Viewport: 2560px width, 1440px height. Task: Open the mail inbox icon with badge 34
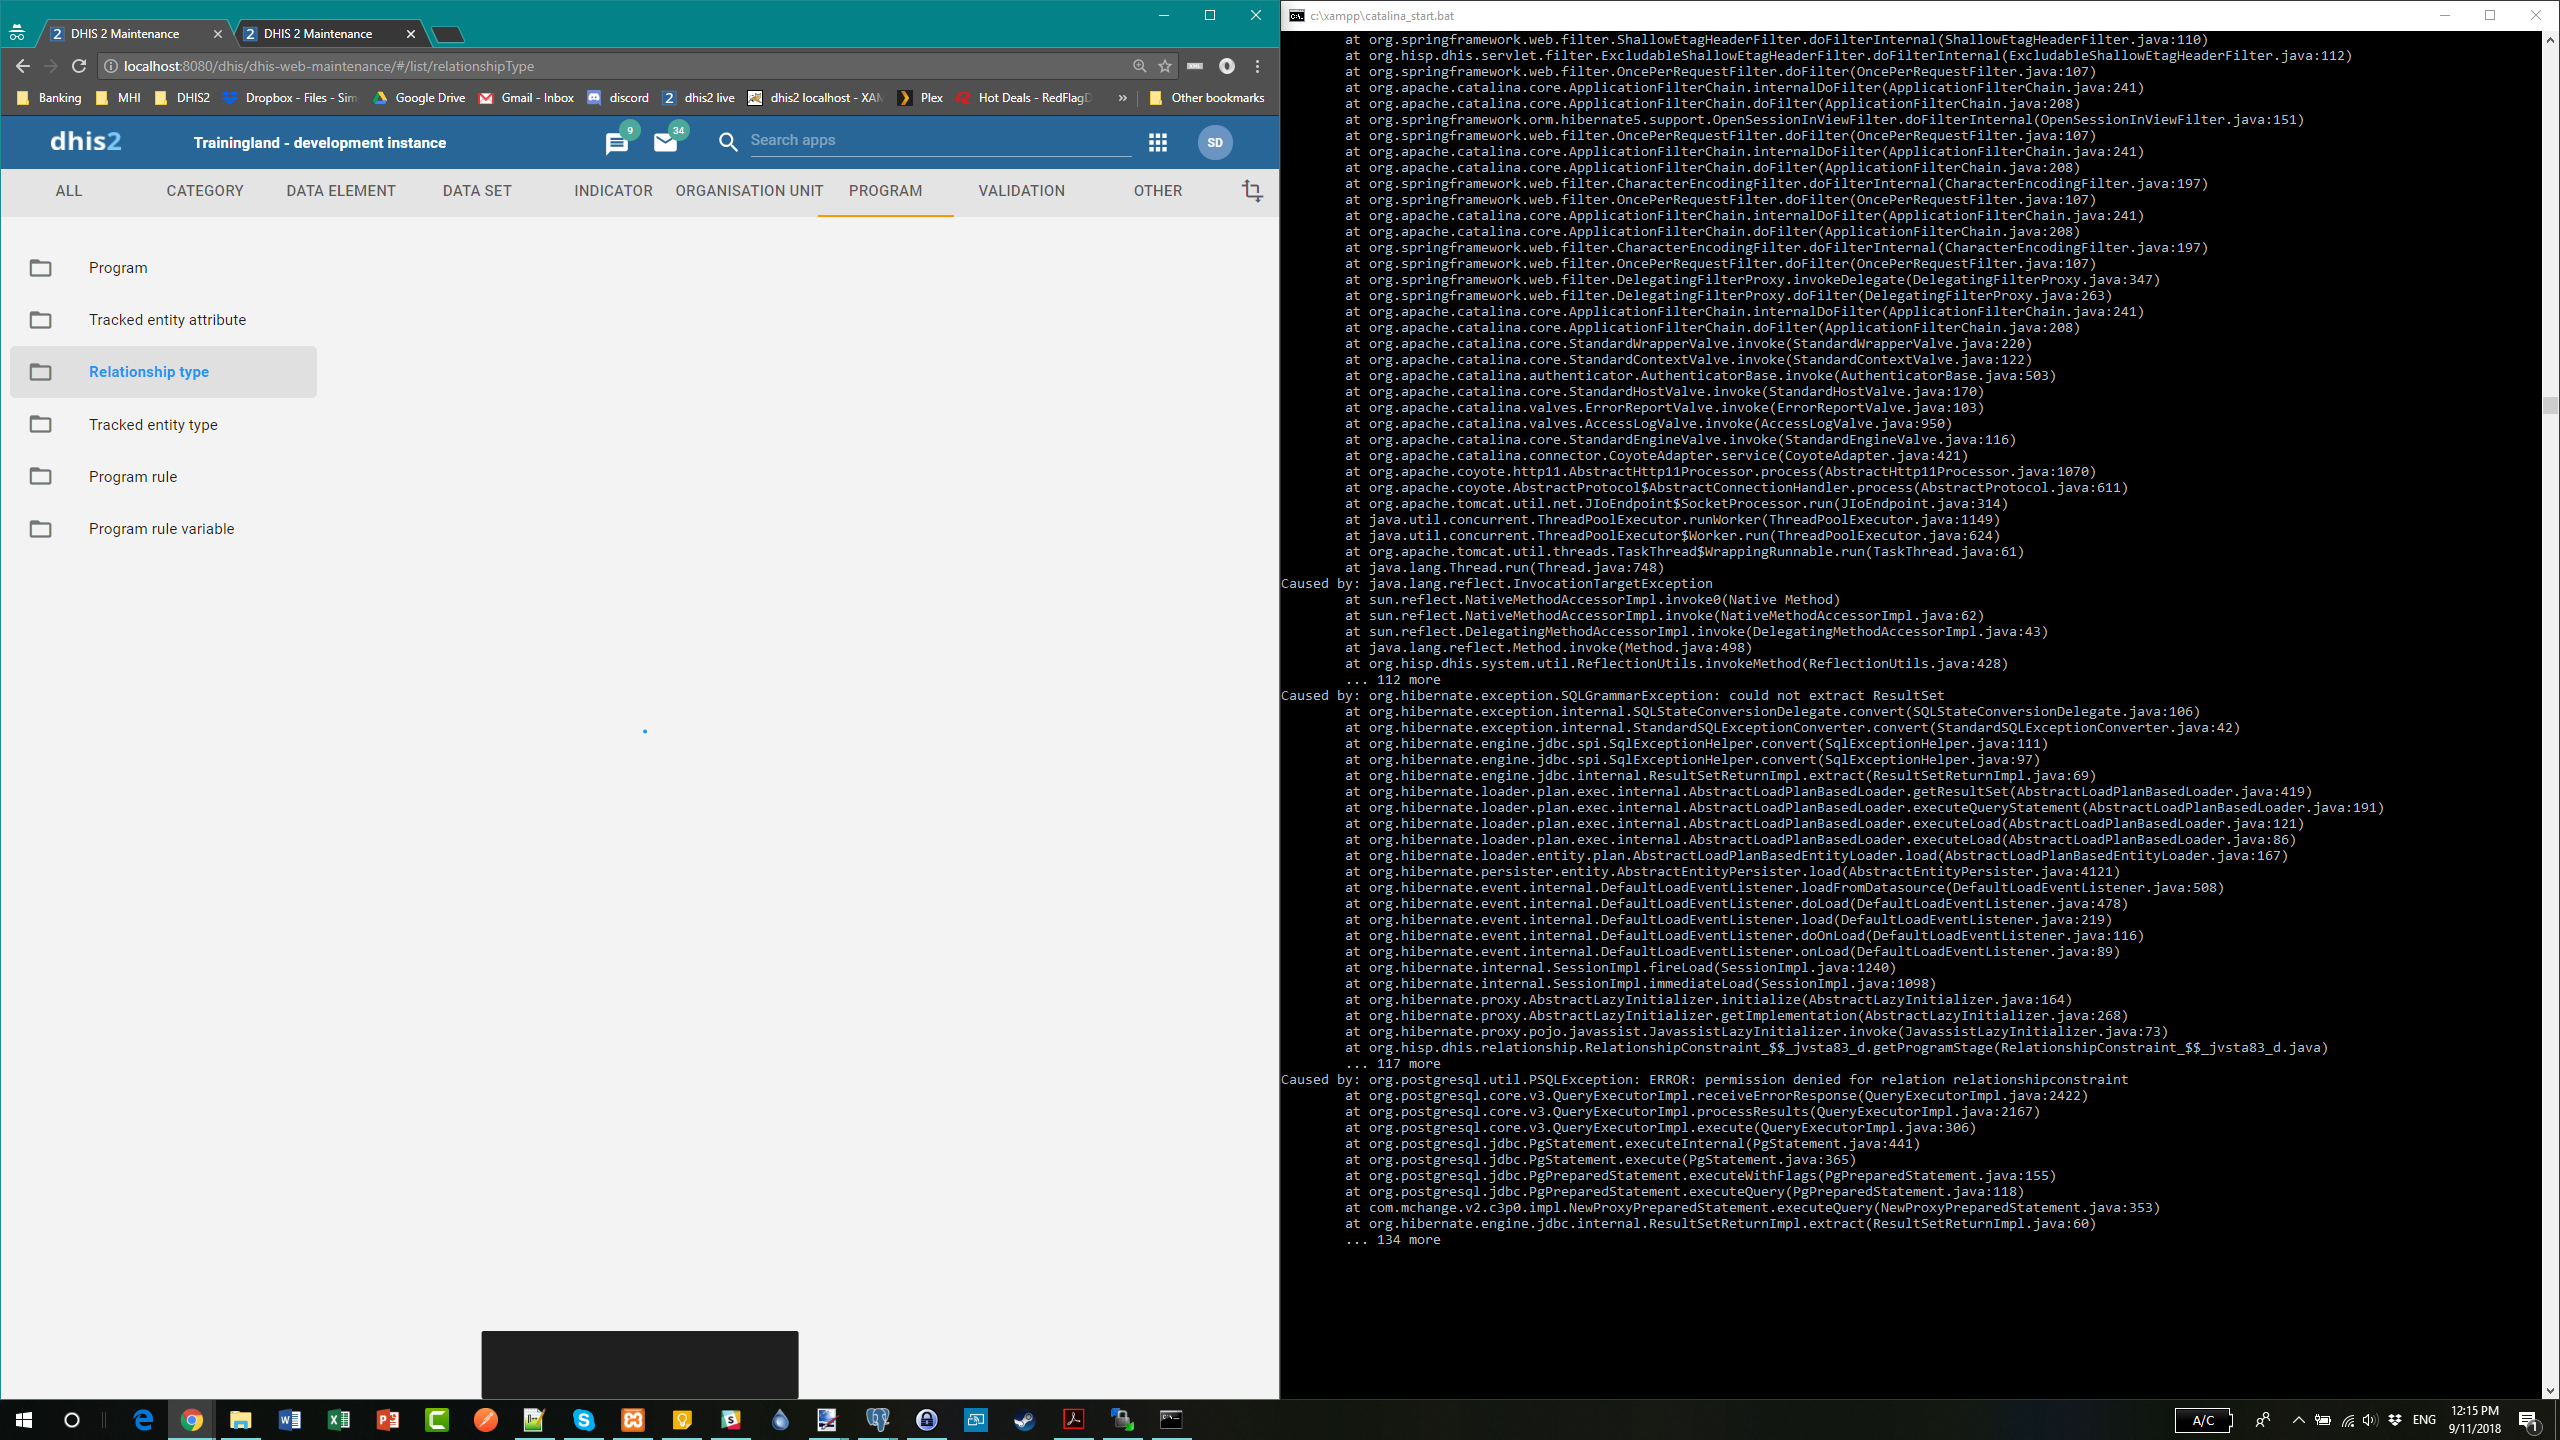[665, 143]
